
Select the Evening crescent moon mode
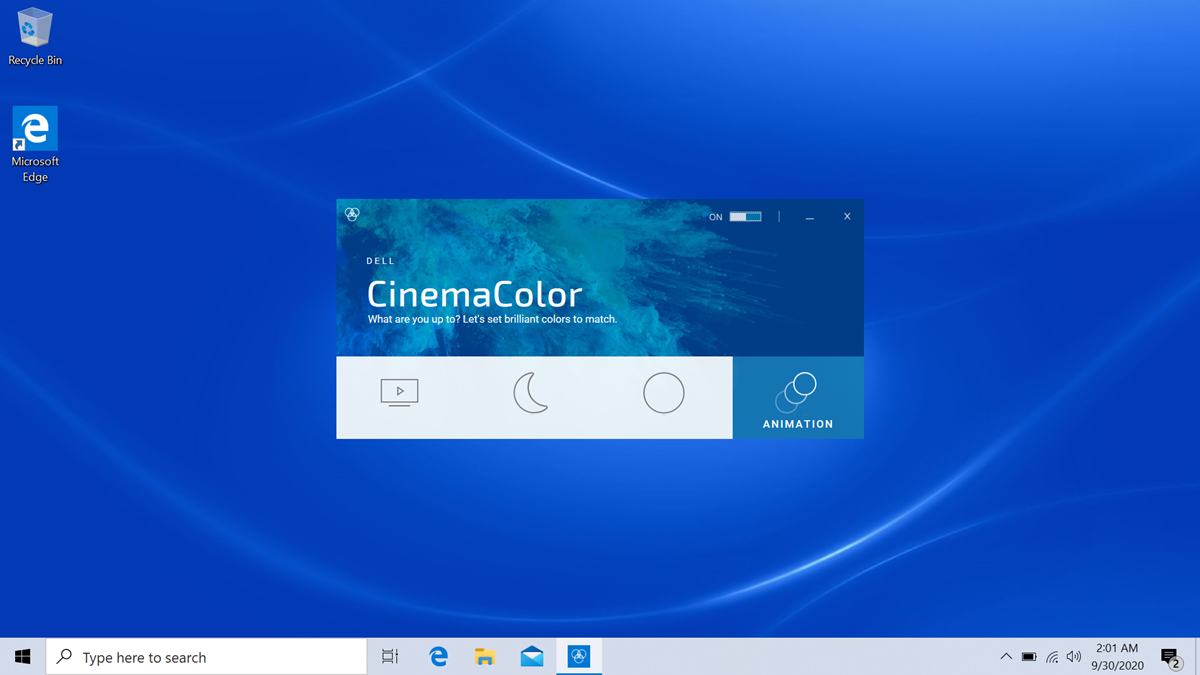[x=531, y=393]
